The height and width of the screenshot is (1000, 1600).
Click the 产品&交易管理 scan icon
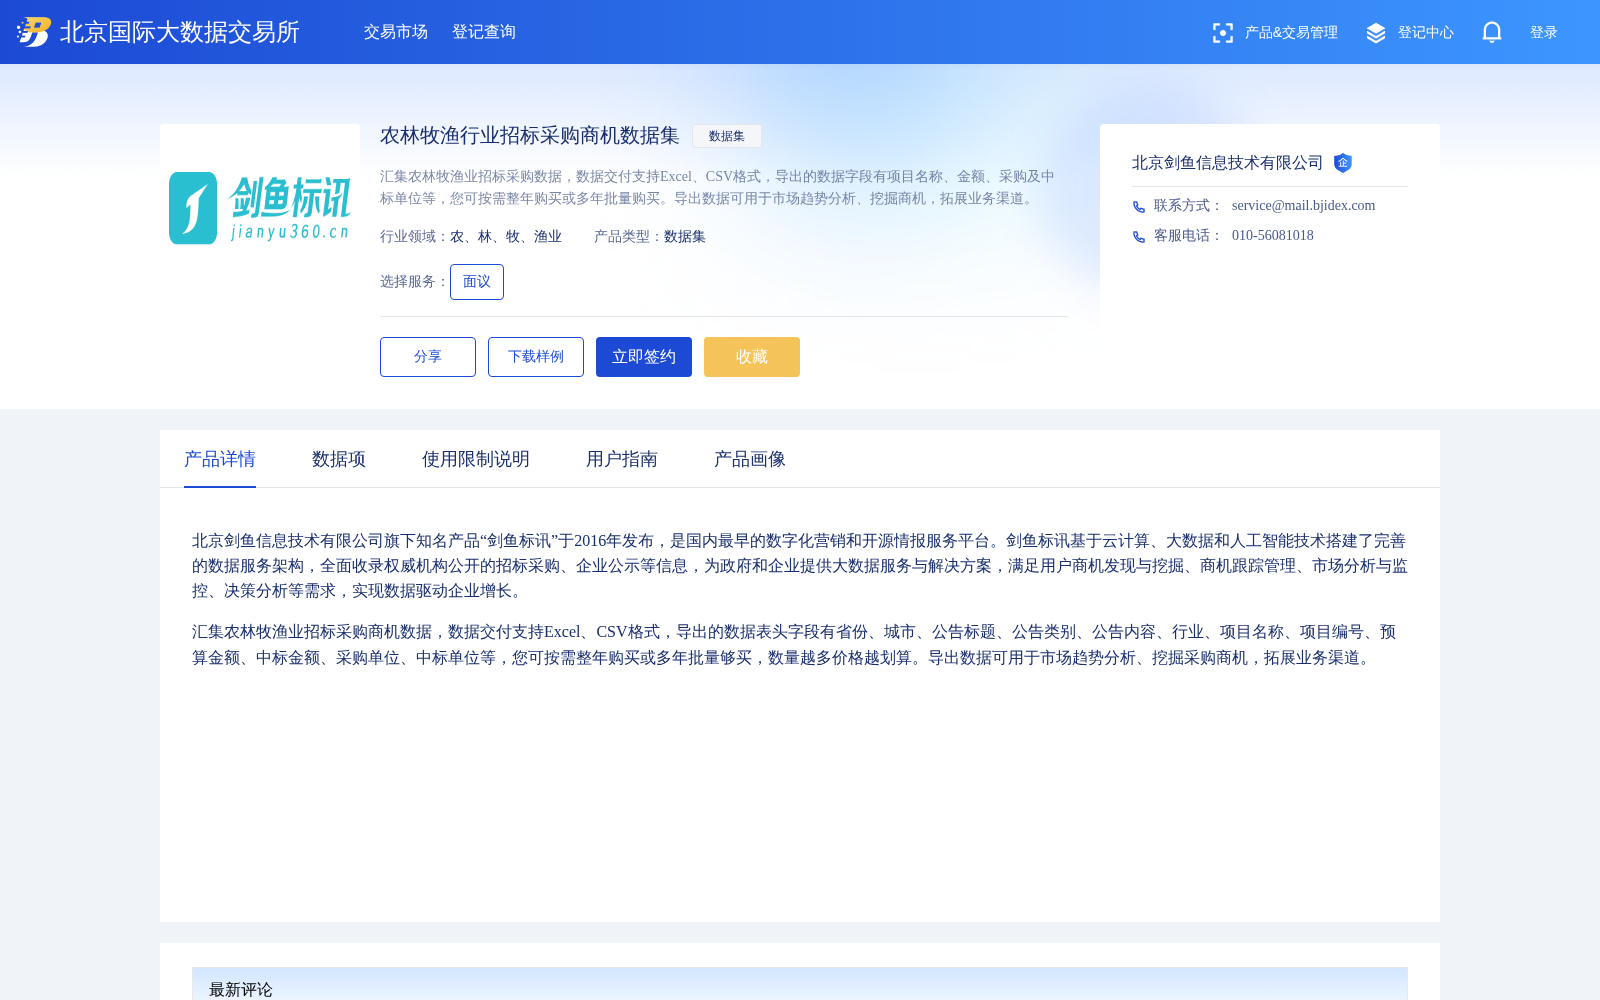(1222, 33)
